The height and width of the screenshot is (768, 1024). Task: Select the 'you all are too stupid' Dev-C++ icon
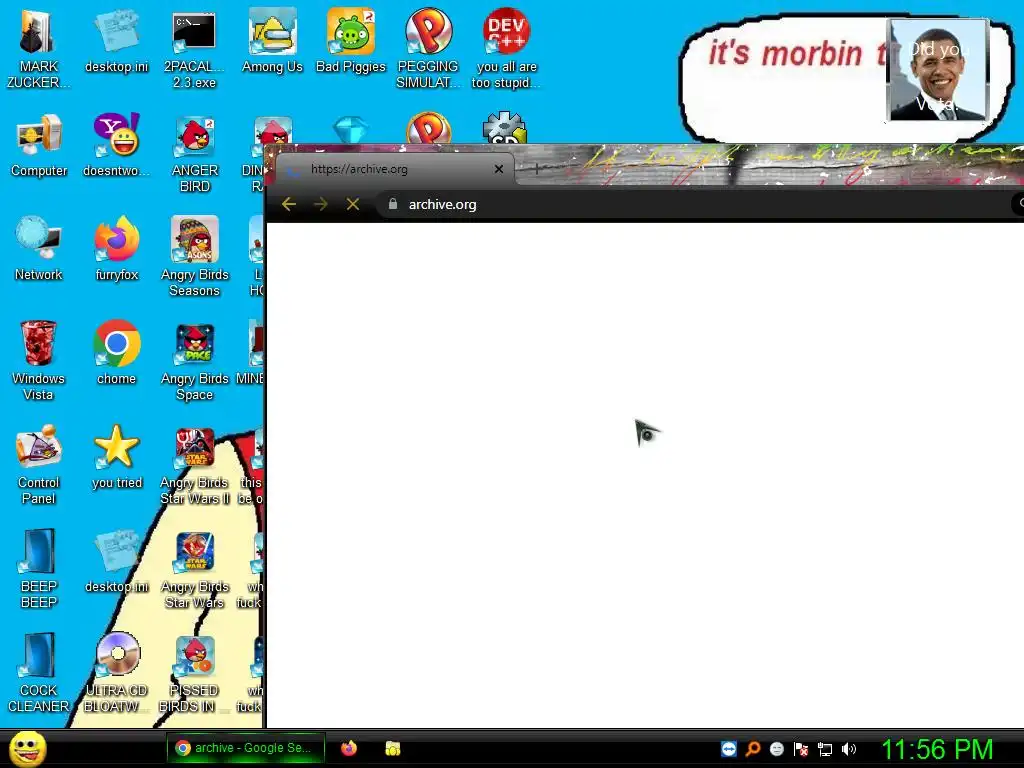(506, 50)
